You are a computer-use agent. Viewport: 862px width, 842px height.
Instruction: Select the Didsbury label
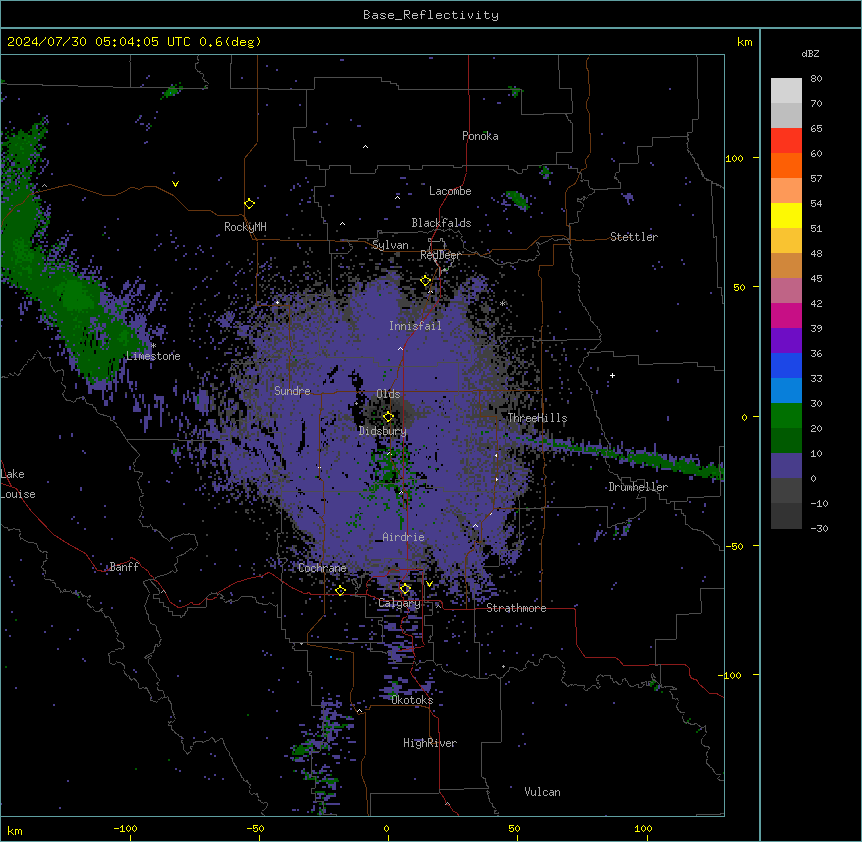coord(383,431)
